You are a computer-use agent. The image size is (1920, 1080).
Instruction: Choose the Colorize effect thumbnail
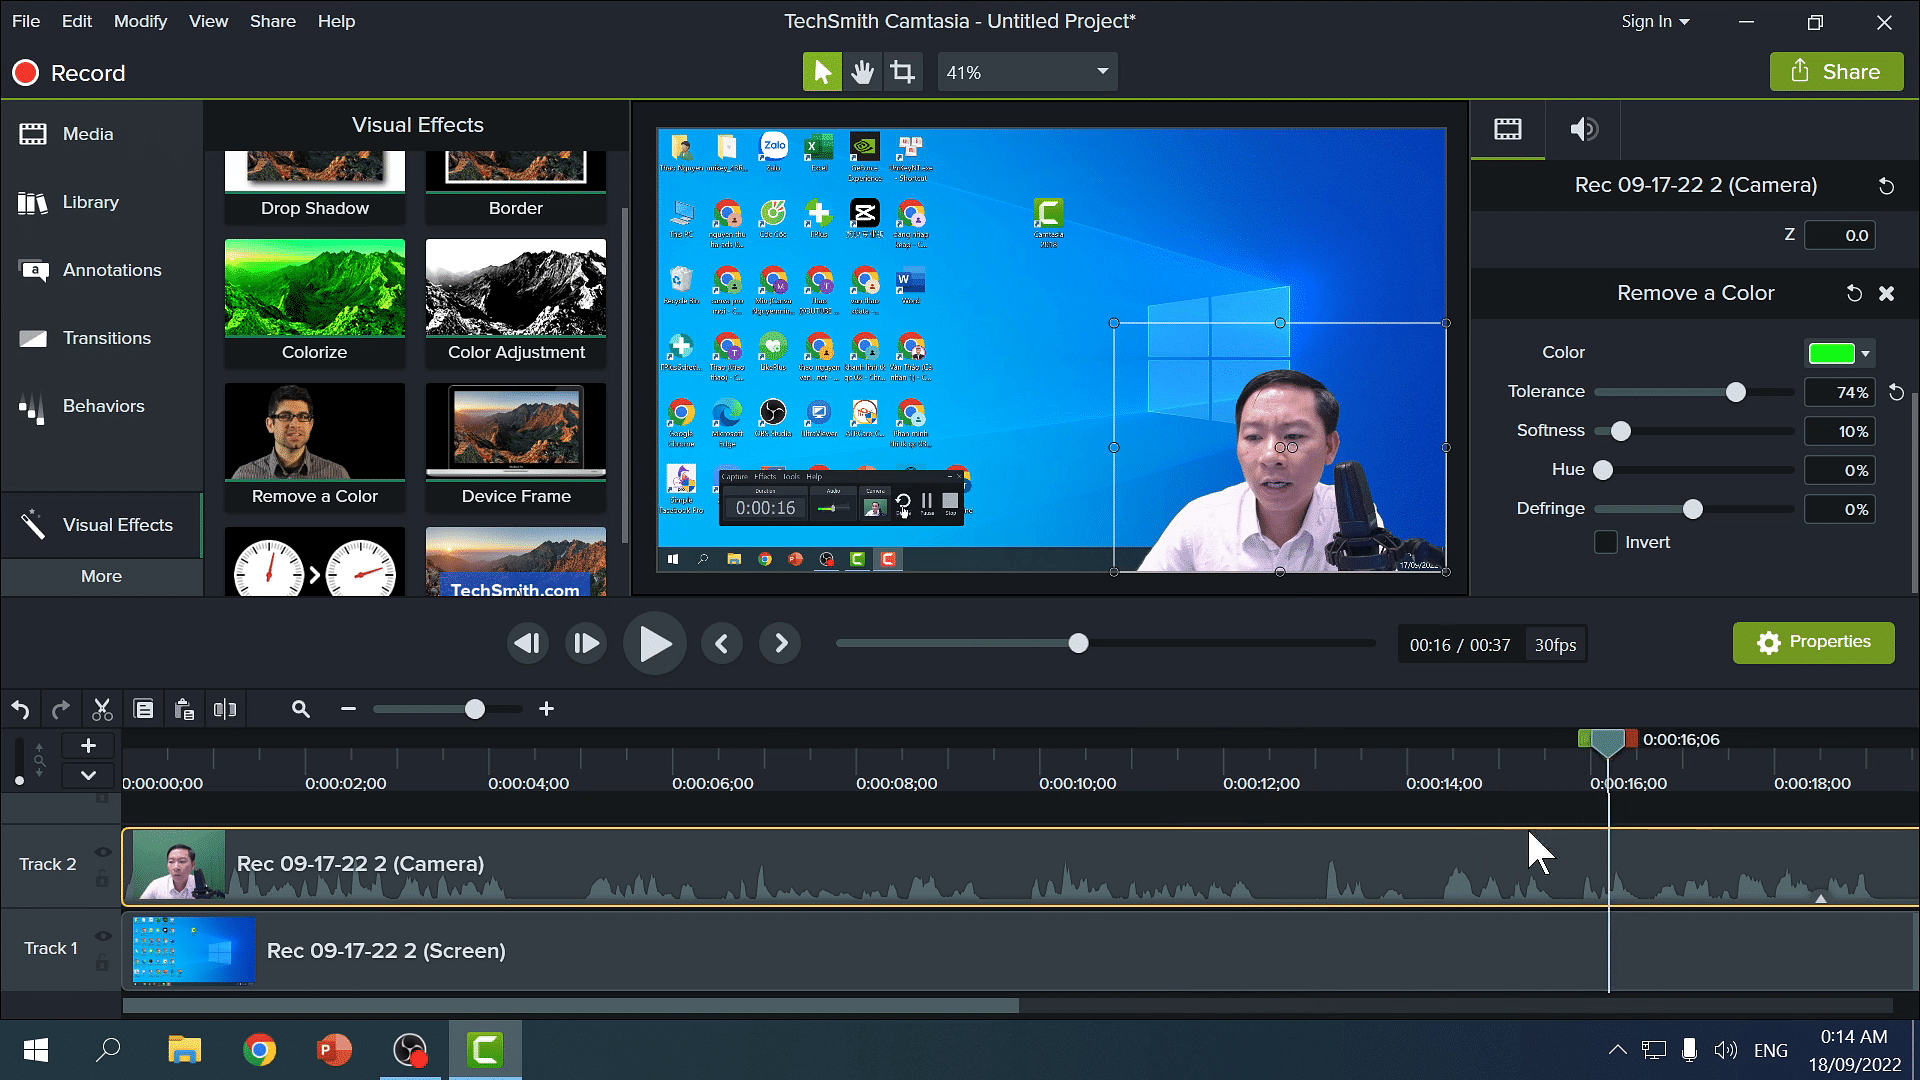point(315,288)
